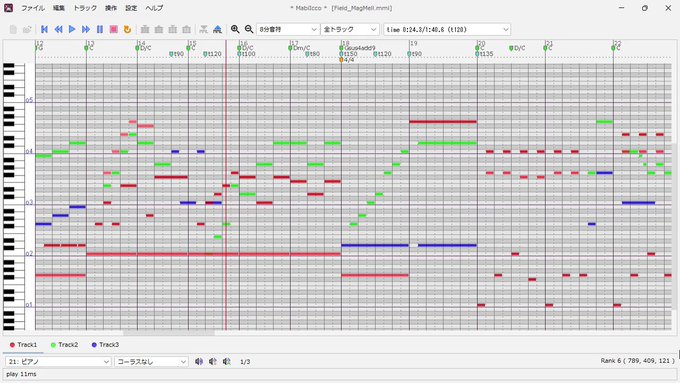Click first speaker icon next to chorus dropdown
680x383 pixels.
pos(199,361)
